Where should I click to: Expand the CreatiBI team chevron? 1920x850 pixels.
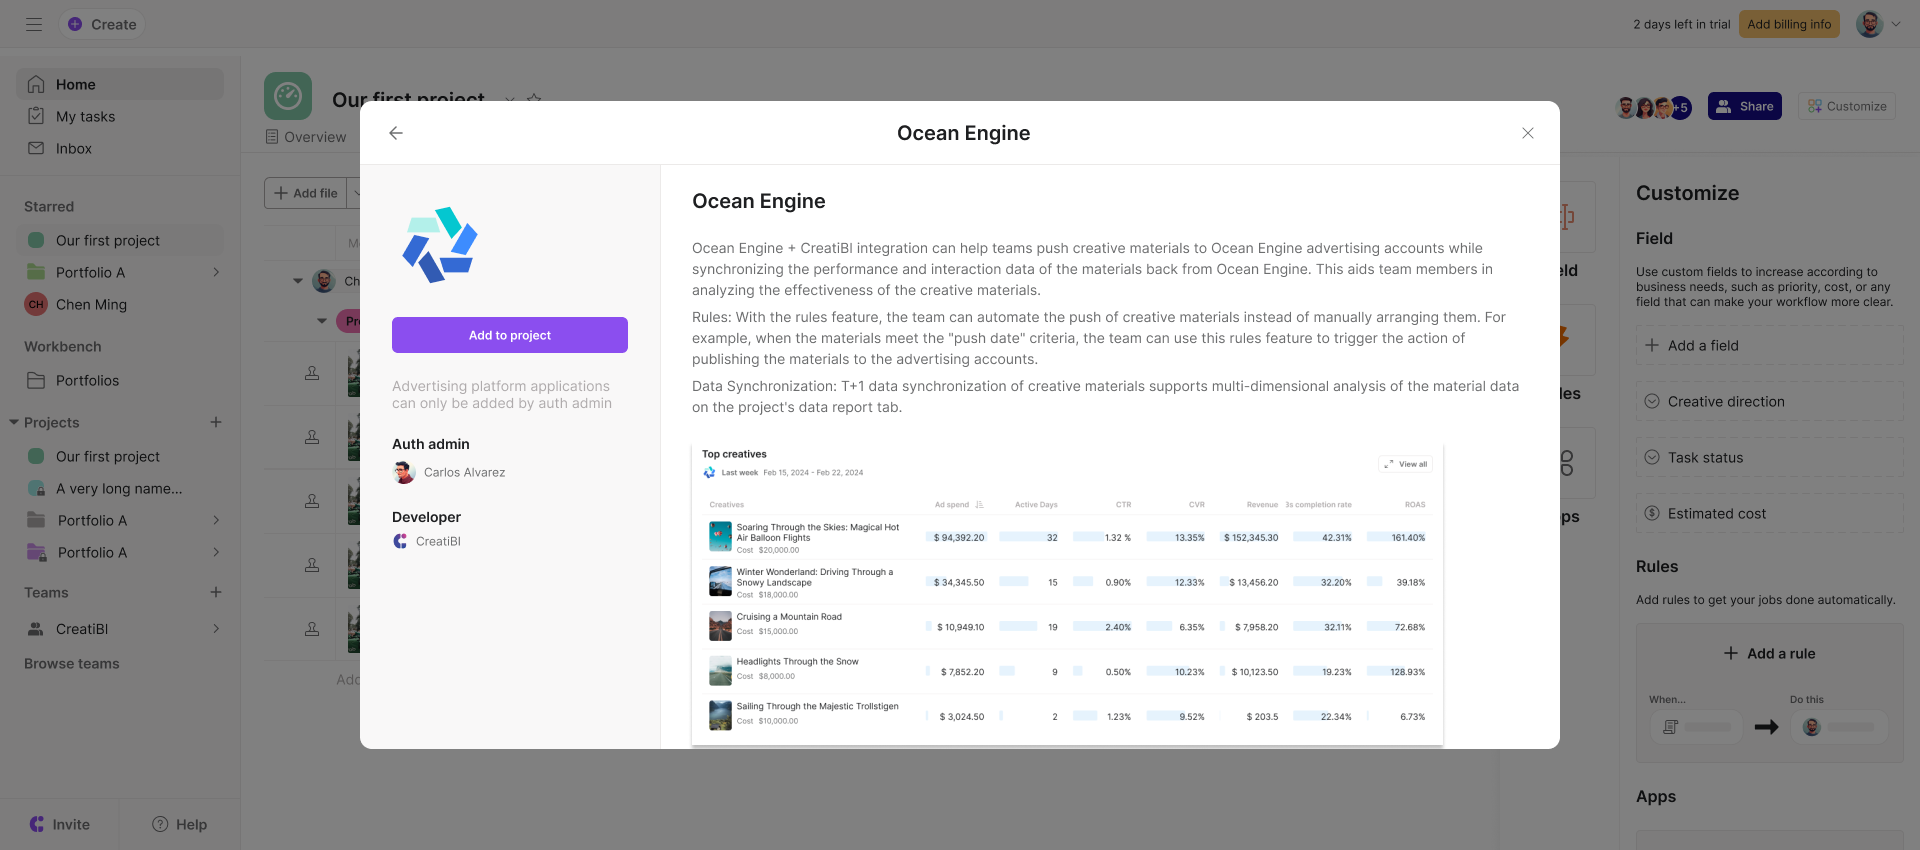pos(216,629)
